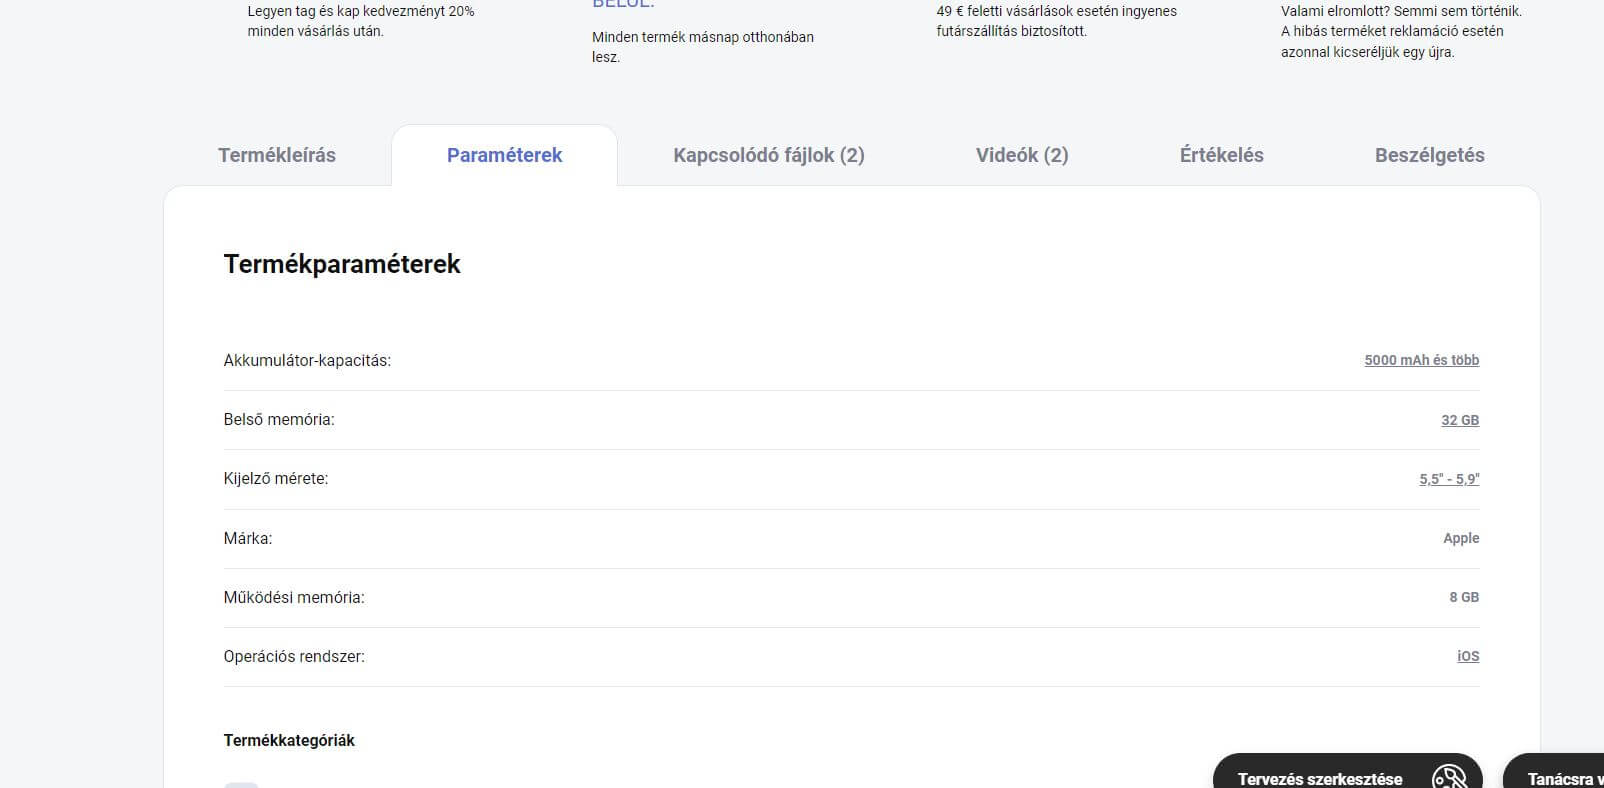Click the Akkumulátor-kapacitás parameter label
The height and width of the screenshot is (788, 1604).
[307, 360]
